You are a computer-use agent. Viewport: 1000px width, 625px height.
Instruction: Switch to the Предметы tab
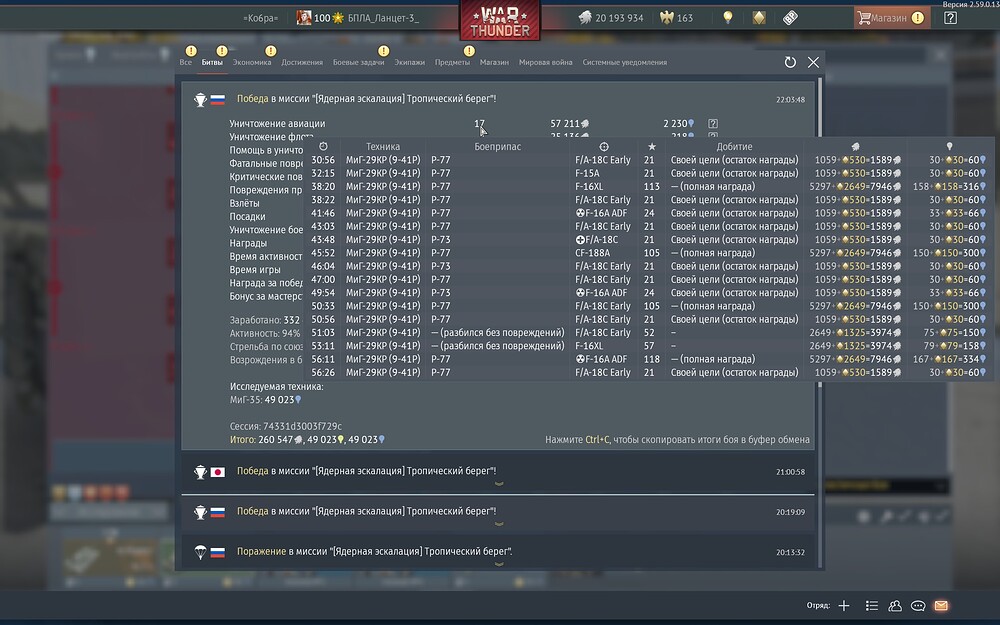(452, 62)
